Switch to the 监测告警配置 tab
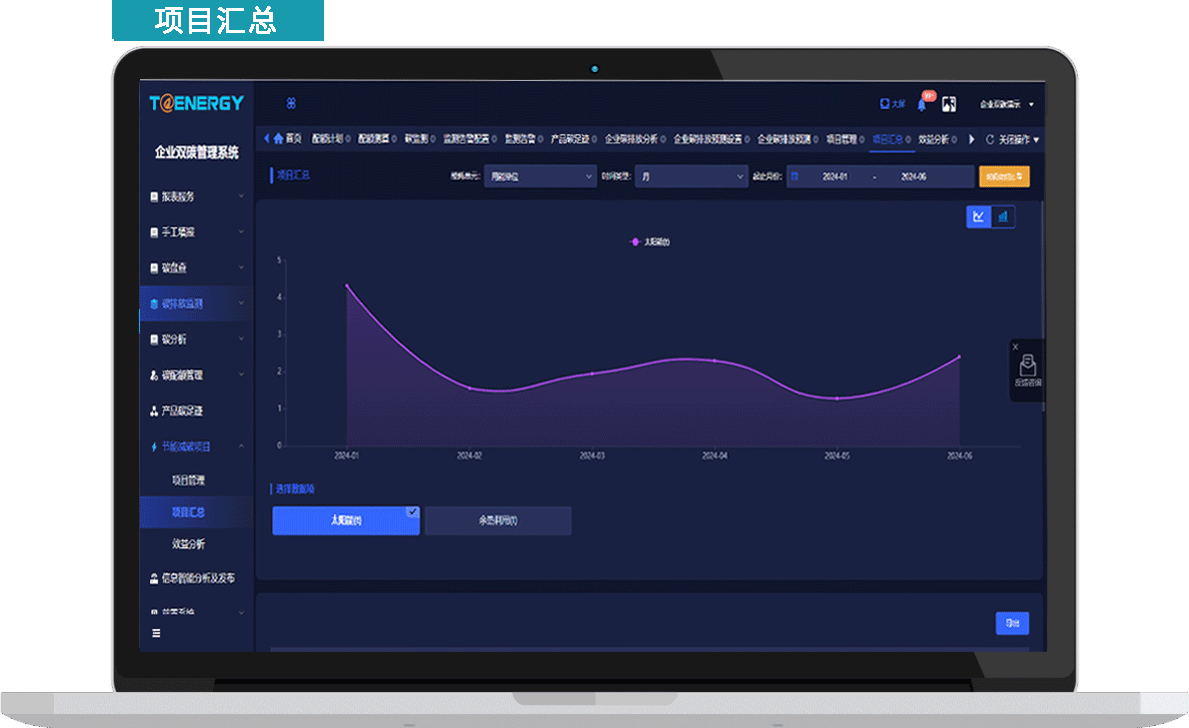 466,140
